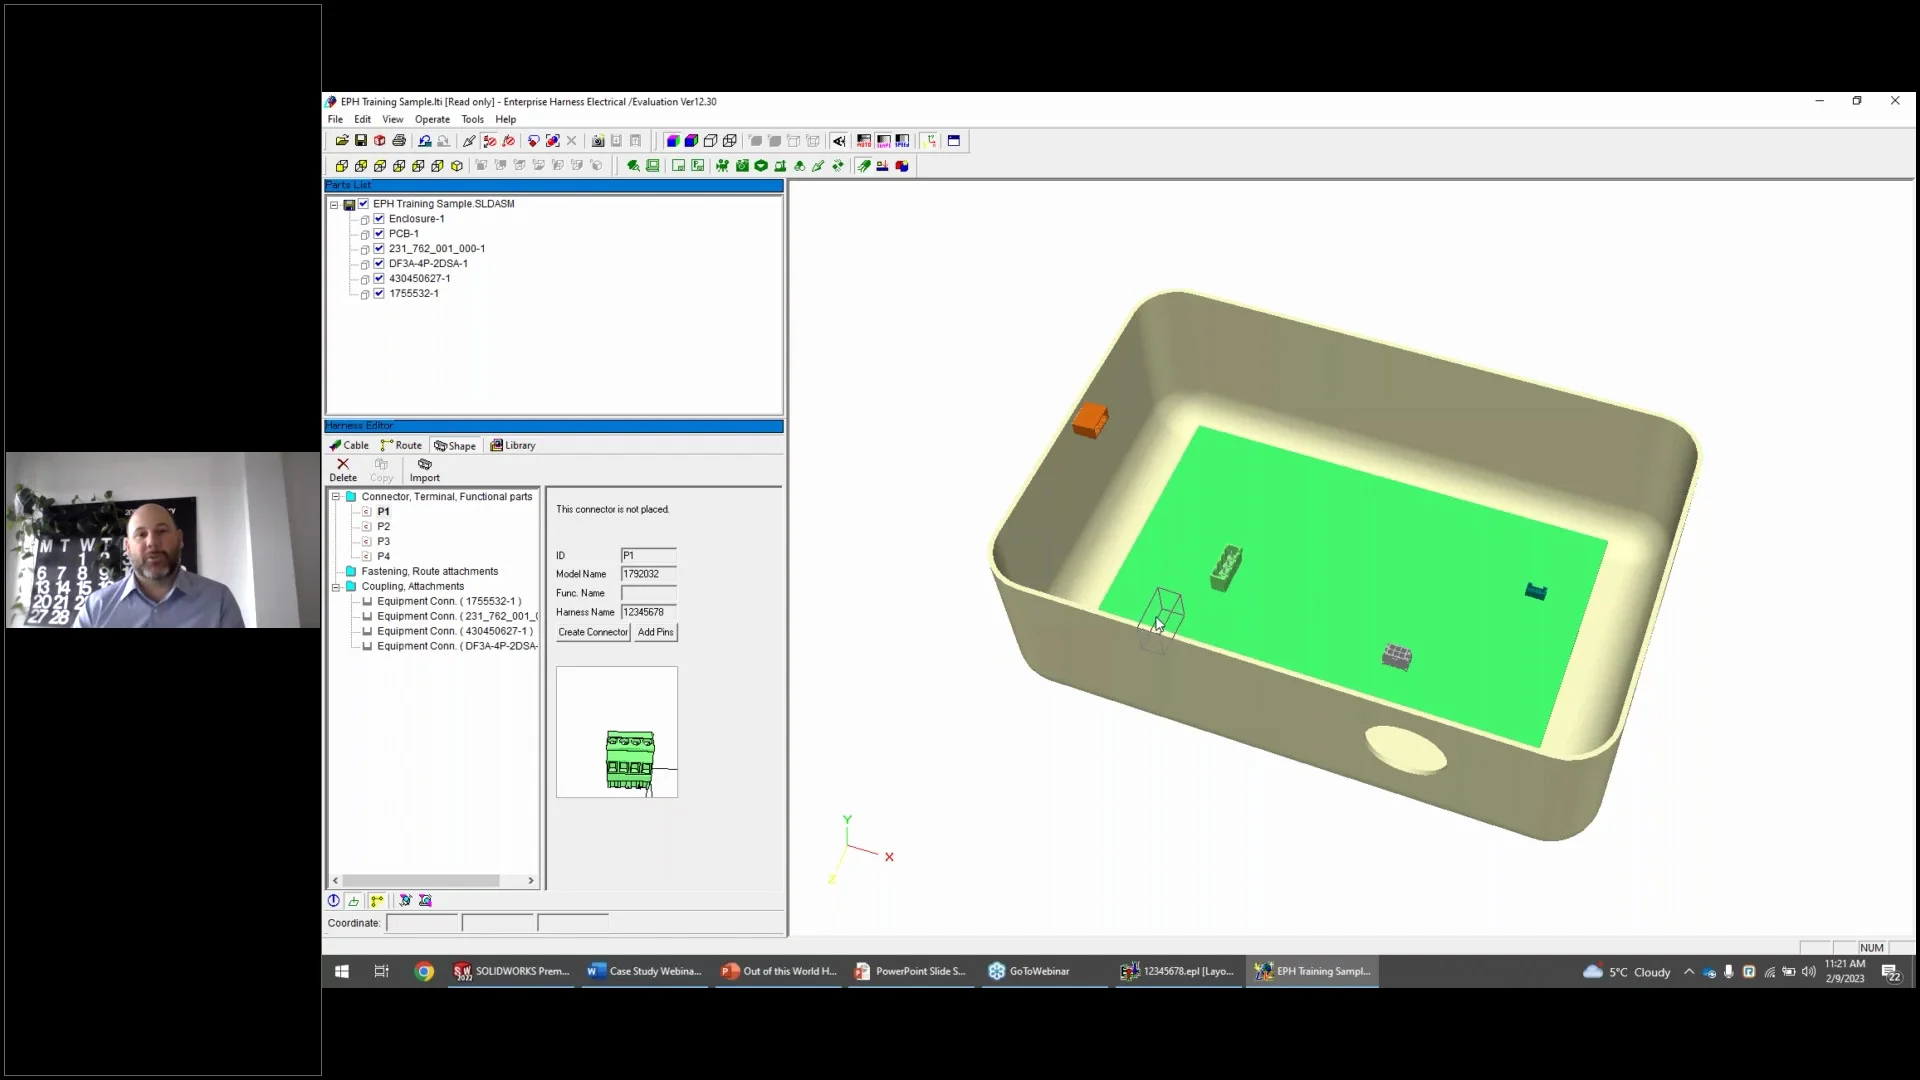
Task: Click the yellow route nodes icon below tree
Action: [x=377, y=901]
